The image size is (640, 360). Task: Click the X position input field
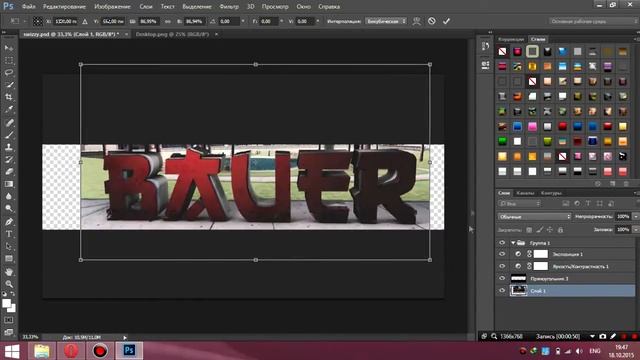click(x=66, y=21)
